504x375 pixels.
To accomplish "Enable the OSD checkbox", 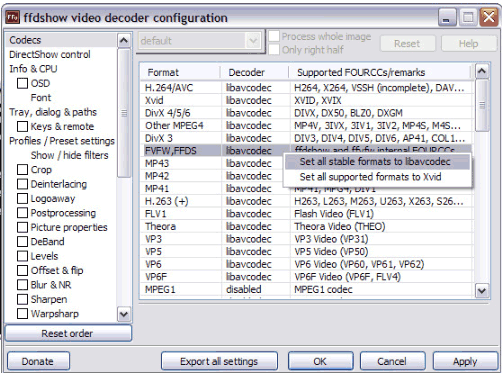I will 22,83.
